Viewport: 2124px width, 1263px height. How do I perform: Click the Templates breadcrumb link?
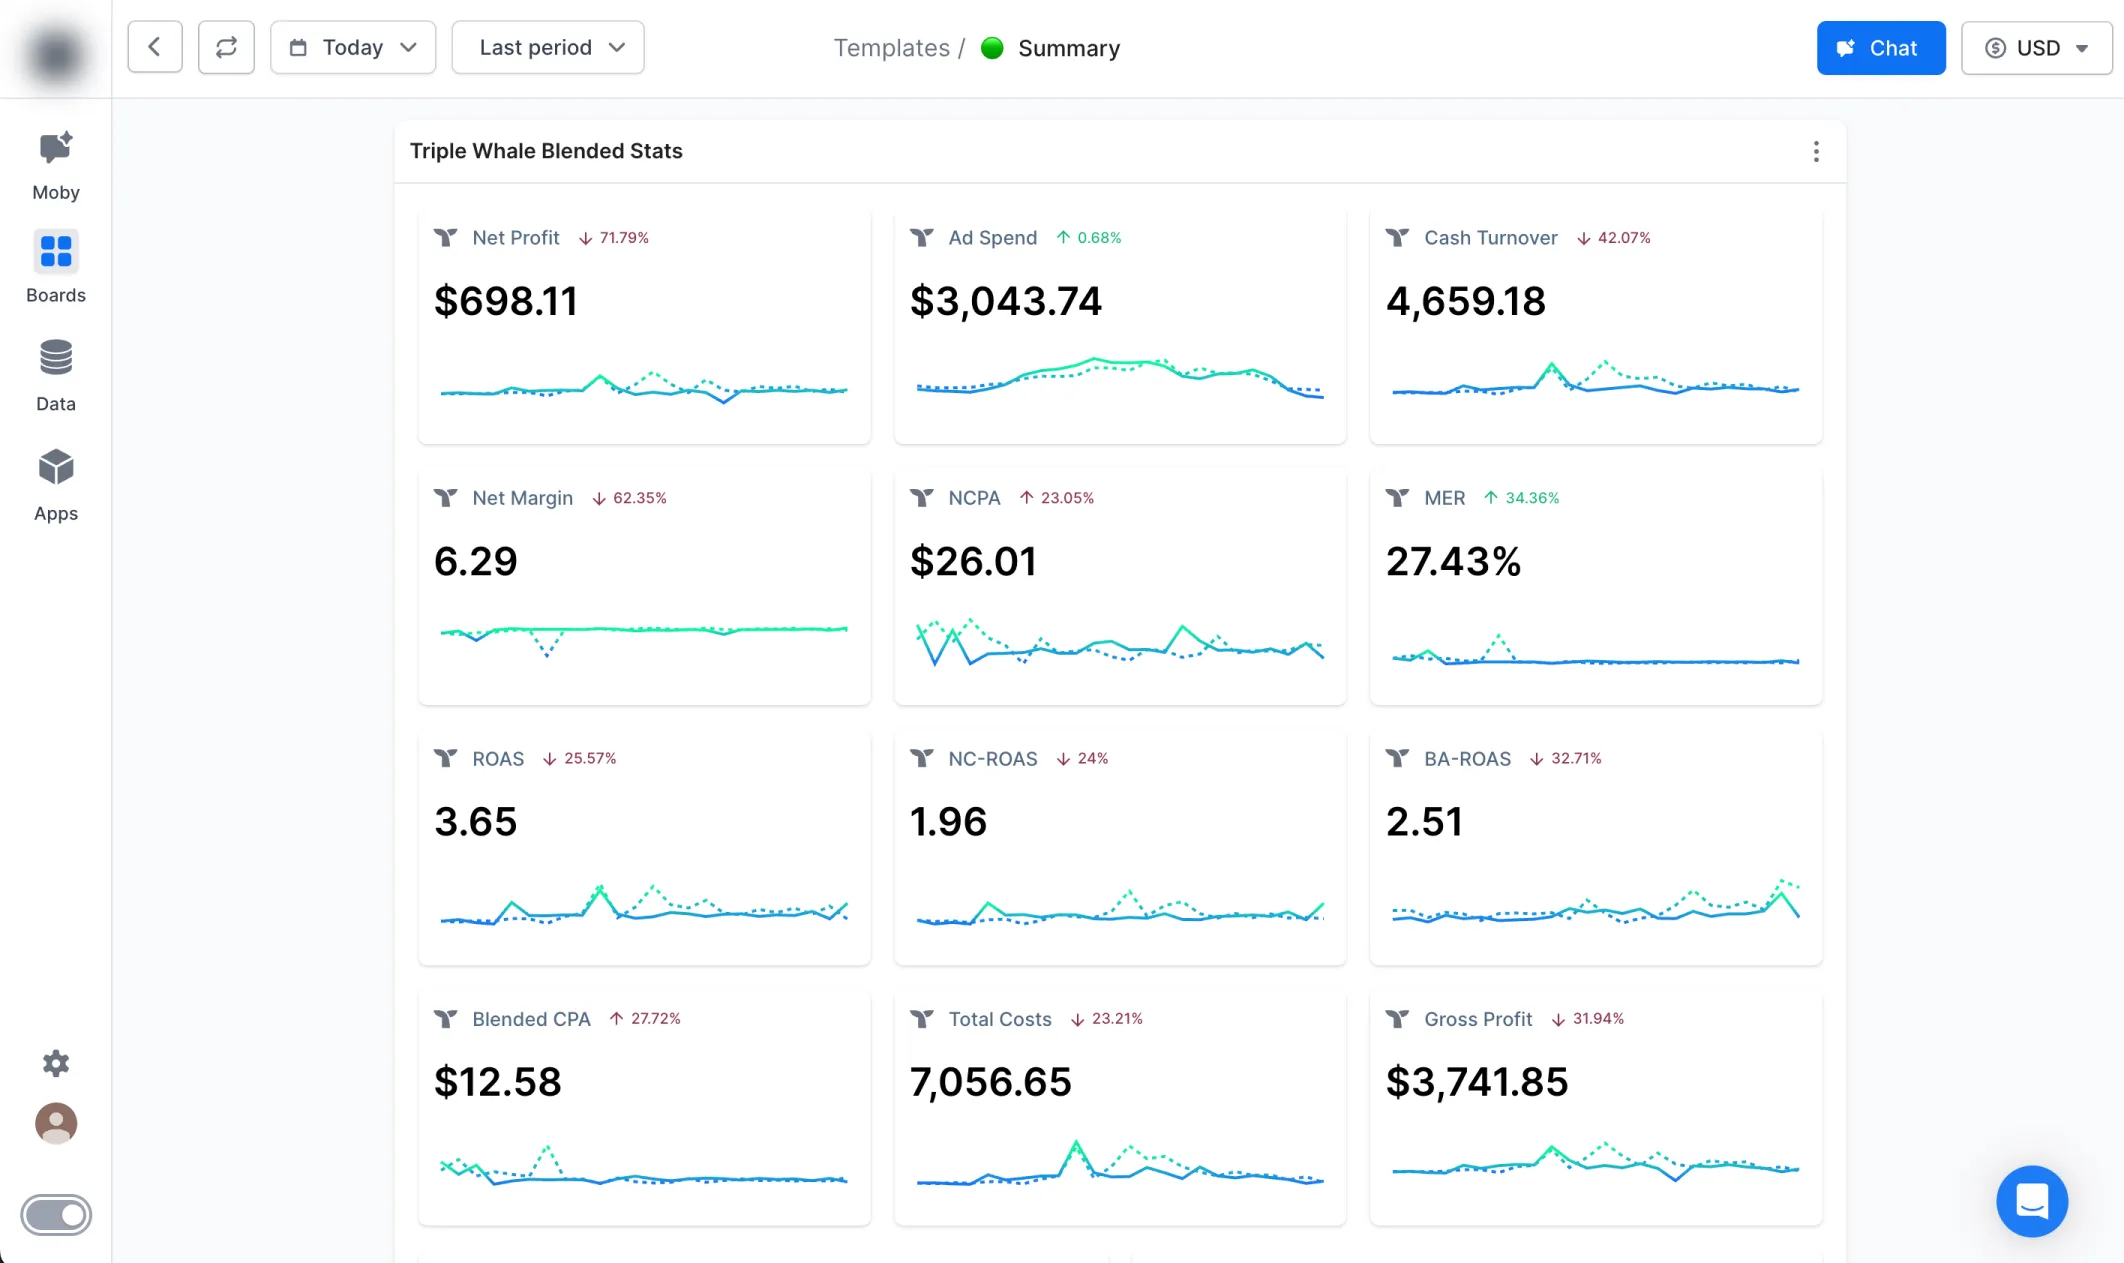pos(891,48)
